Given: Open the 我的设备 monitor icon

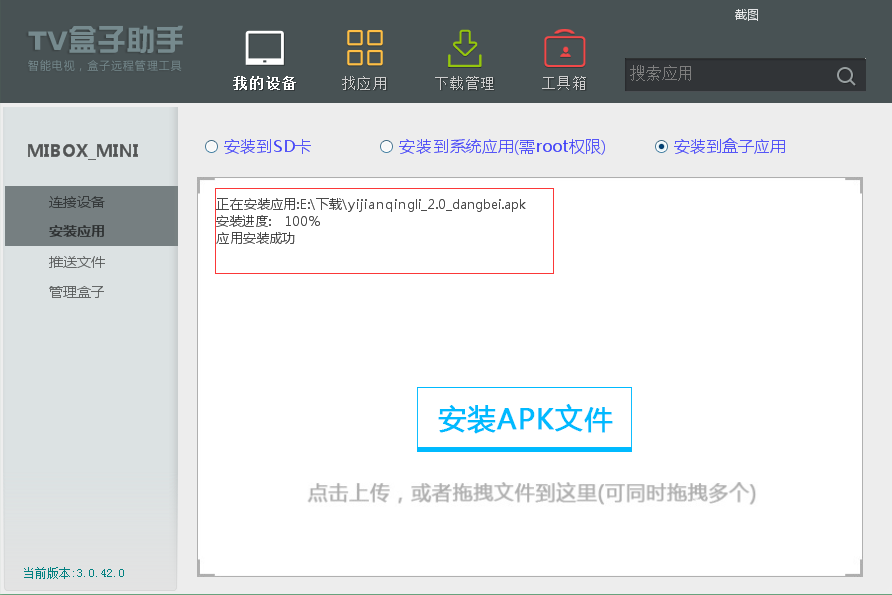Looking at the screenshot, I should pos(264,48).
